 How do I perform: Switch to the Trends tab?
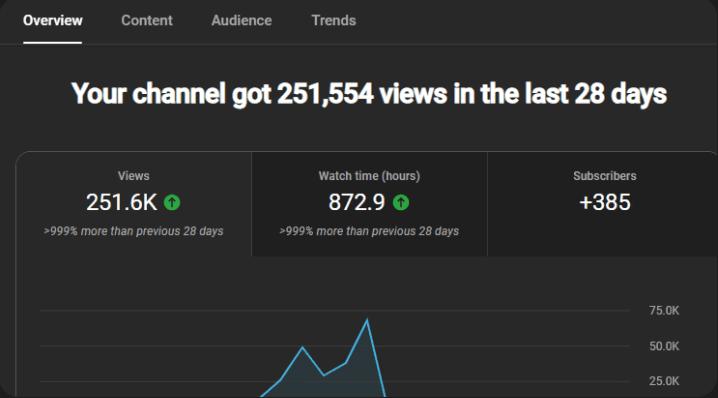[333, 21]
